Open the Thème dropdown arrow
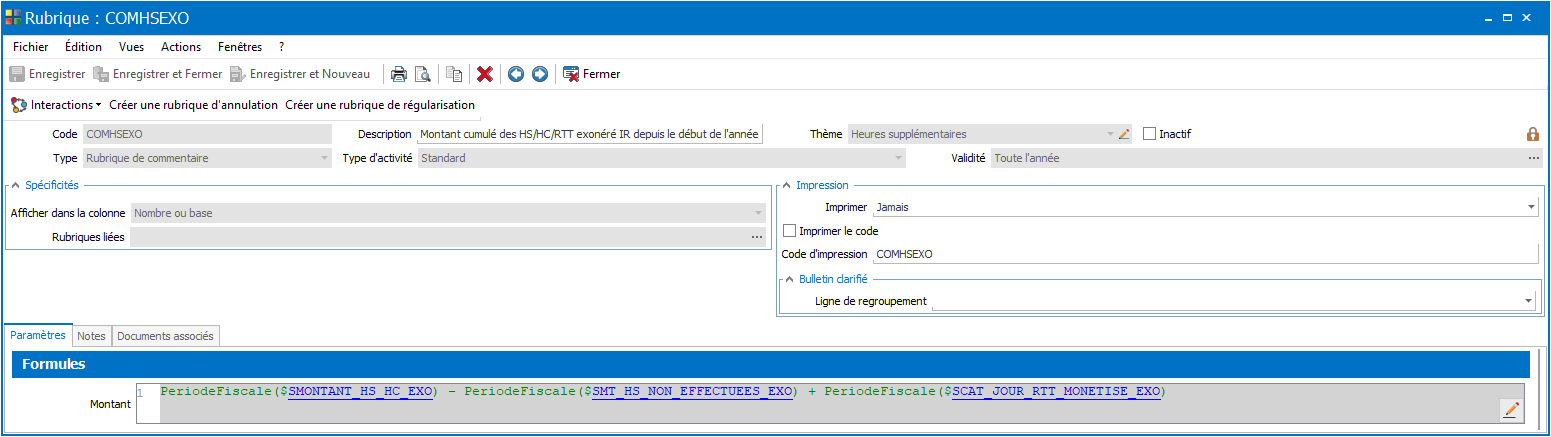The width and height of the screenshot is (1551, 437). [1109, 134]
